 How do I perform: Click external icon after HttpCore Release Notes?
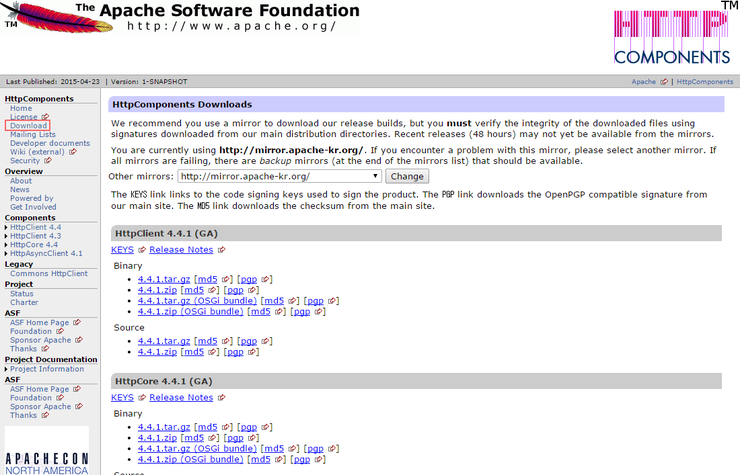[x=221, y=398]
